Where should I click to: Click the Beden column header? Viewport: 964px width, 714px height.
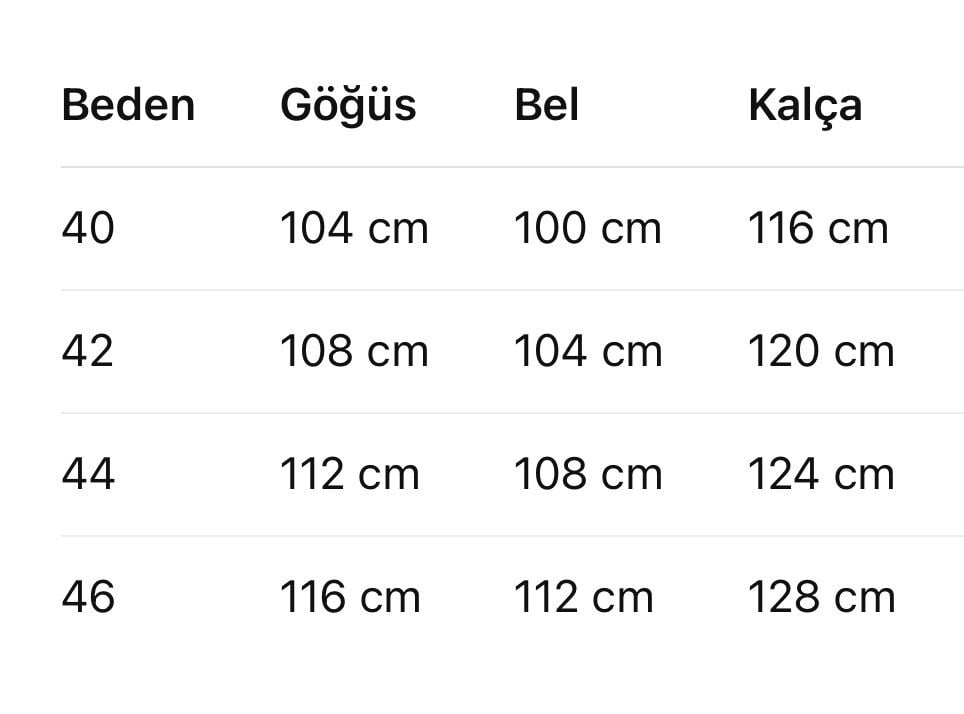128,105
